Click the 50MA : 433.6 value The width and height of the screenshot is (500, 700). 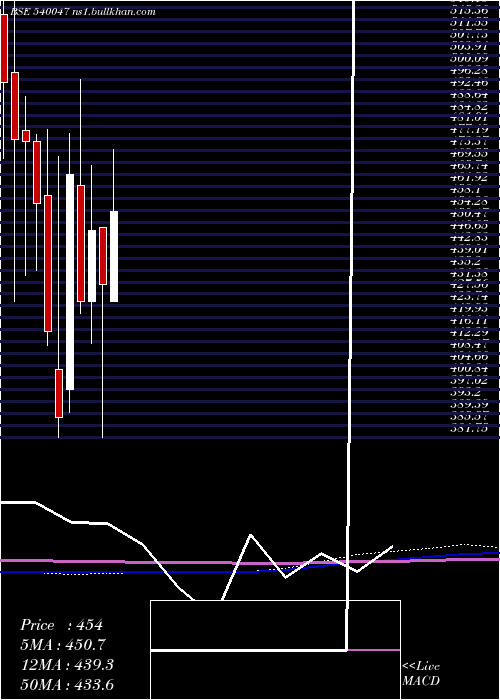coord(68,684)
